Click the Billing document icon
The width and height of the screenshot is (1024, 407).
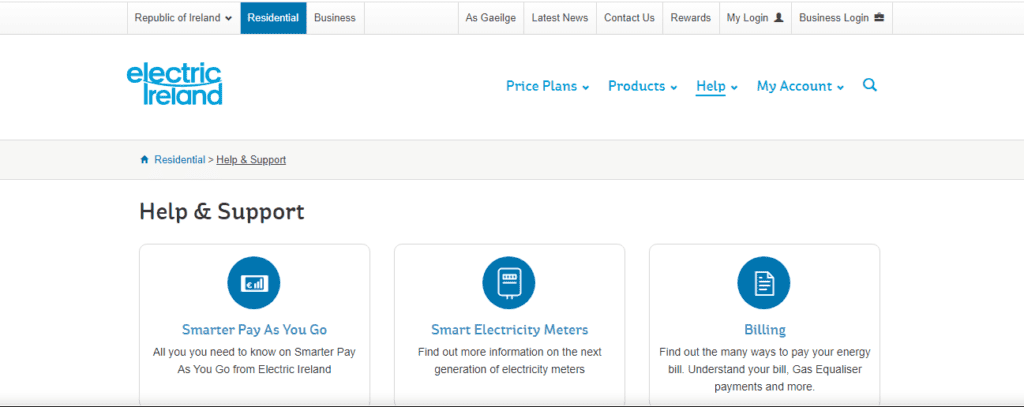pos(763,283)
